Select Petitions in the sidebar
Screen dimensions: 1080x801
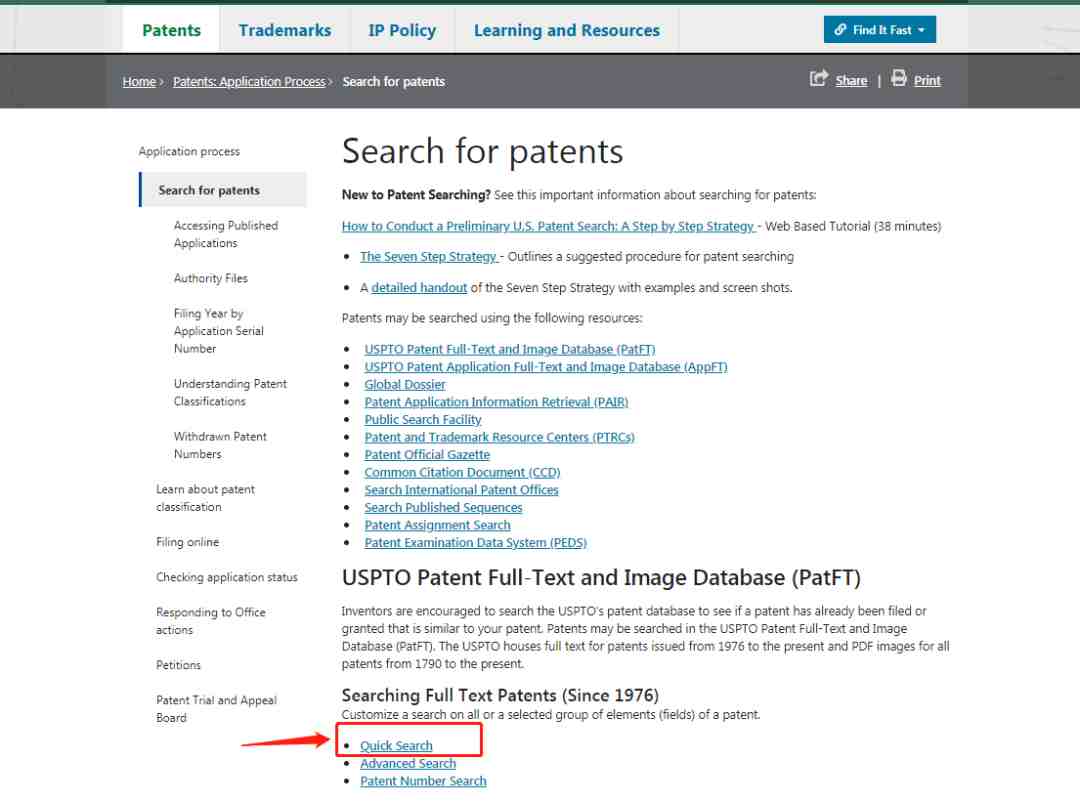178,665
